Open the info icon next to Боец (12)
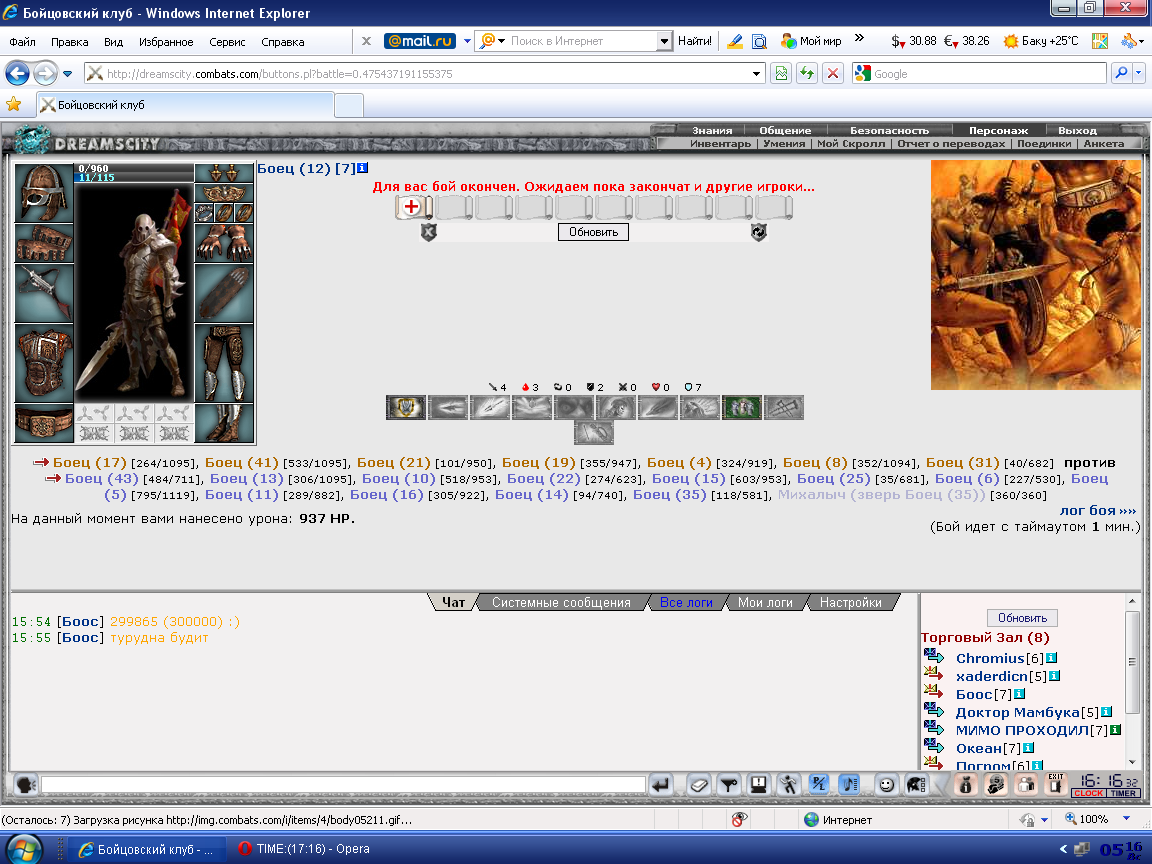This screenshot has width=1152, height=864. (x=362, y=168)
